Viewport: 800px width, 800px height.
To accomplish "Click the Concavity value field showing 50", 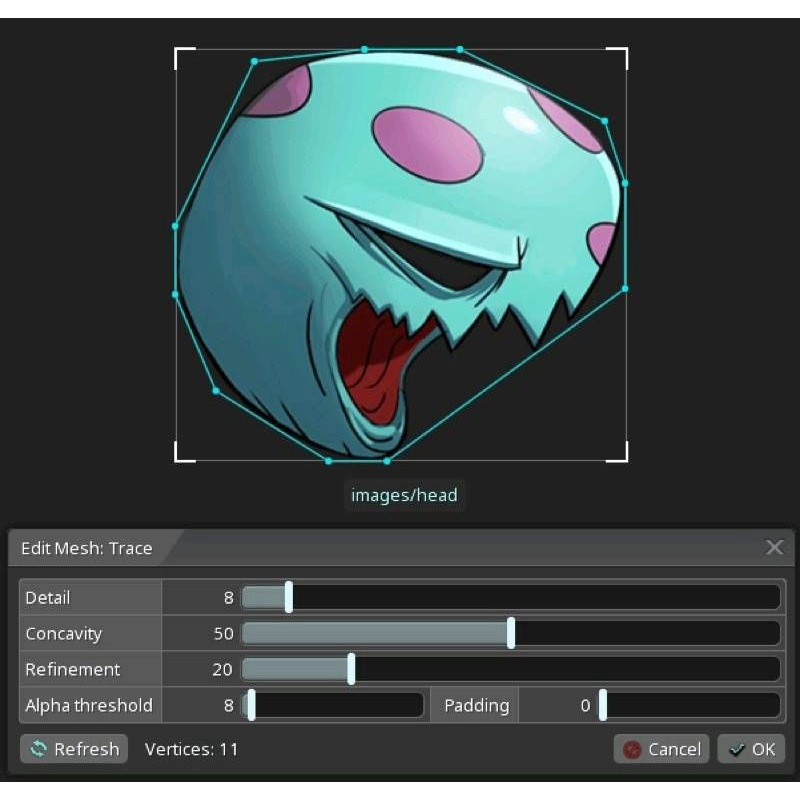I will 202,633.
